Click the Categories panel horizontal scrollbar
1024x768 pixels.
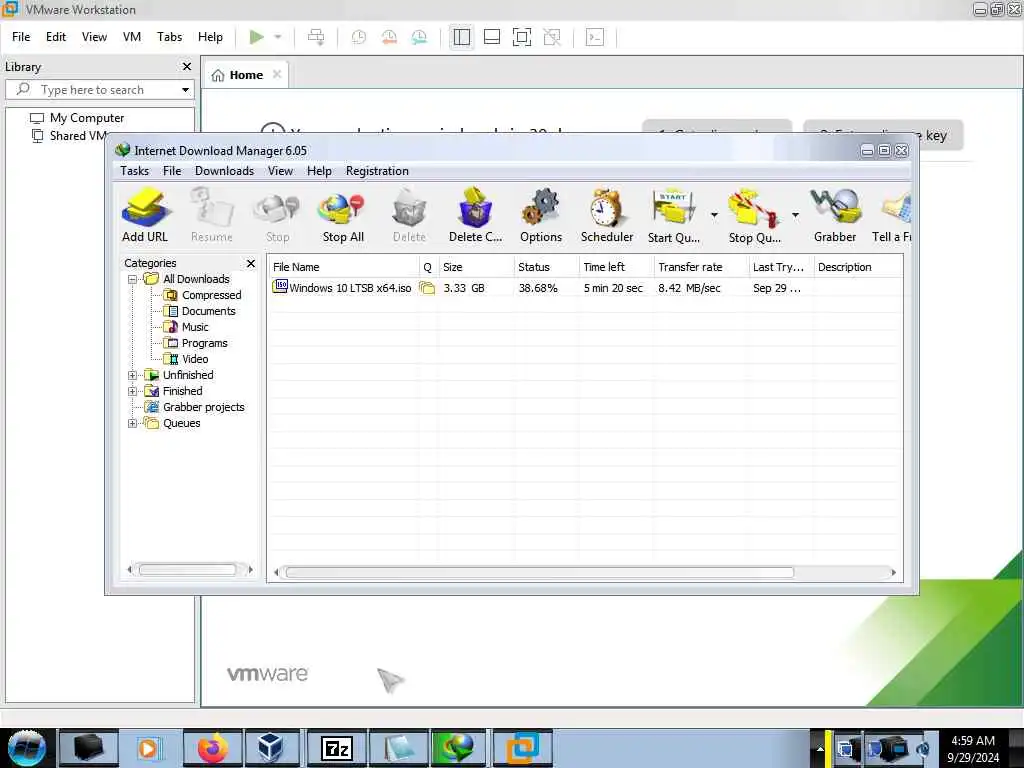pyautogui.click(x=187, y=570)
